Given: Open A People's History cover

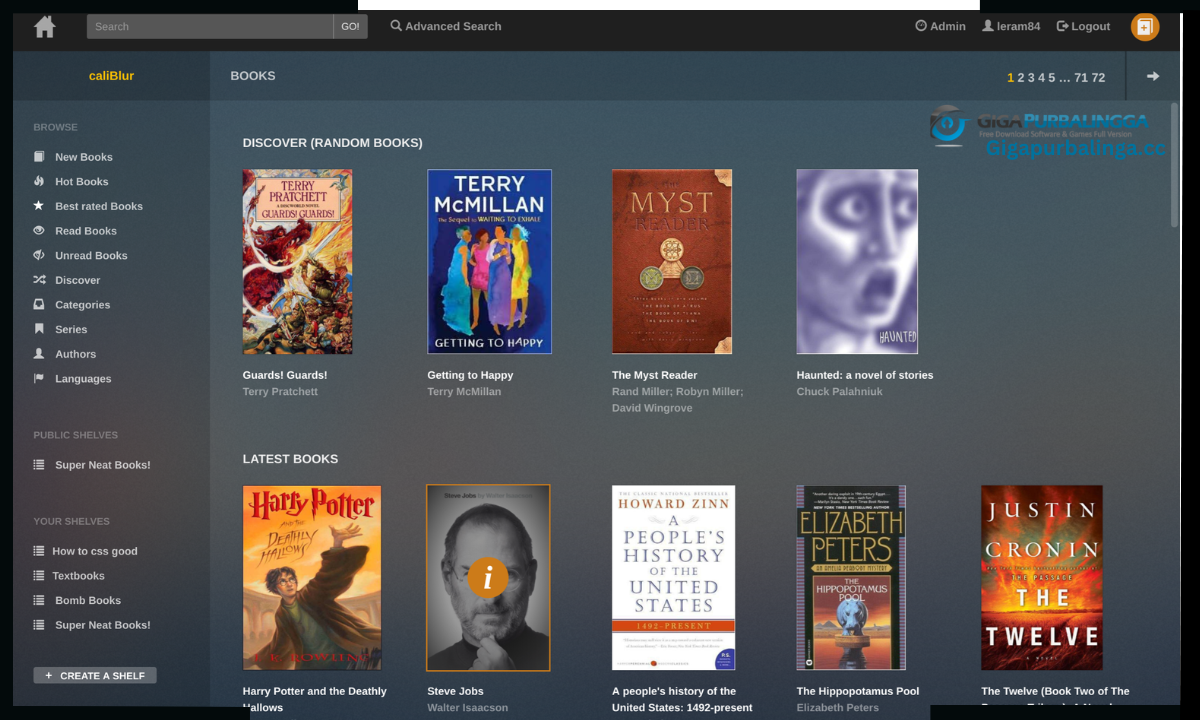Looking at the screenshot, I should tap(673, 578).
